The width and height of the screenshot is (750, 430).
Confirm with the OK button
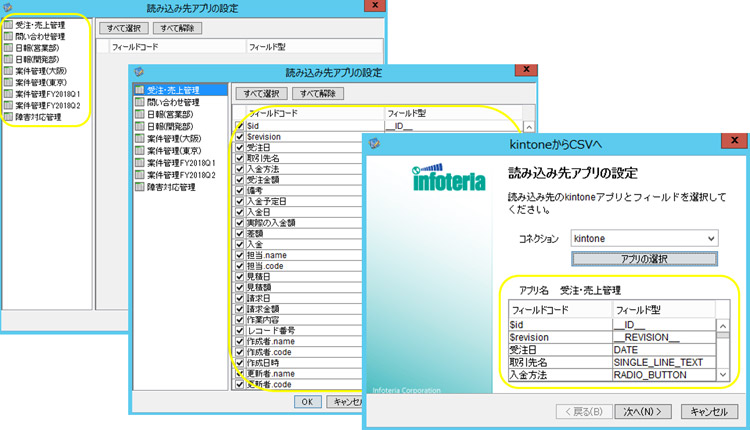[307, 401]
